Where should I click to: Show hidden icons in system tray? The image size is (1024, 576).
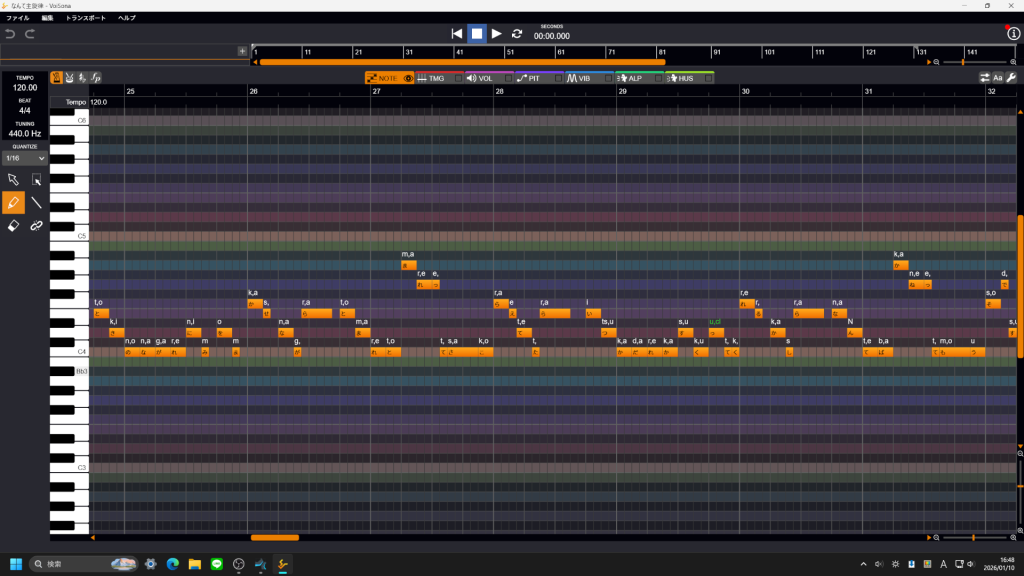pos(863,564)
